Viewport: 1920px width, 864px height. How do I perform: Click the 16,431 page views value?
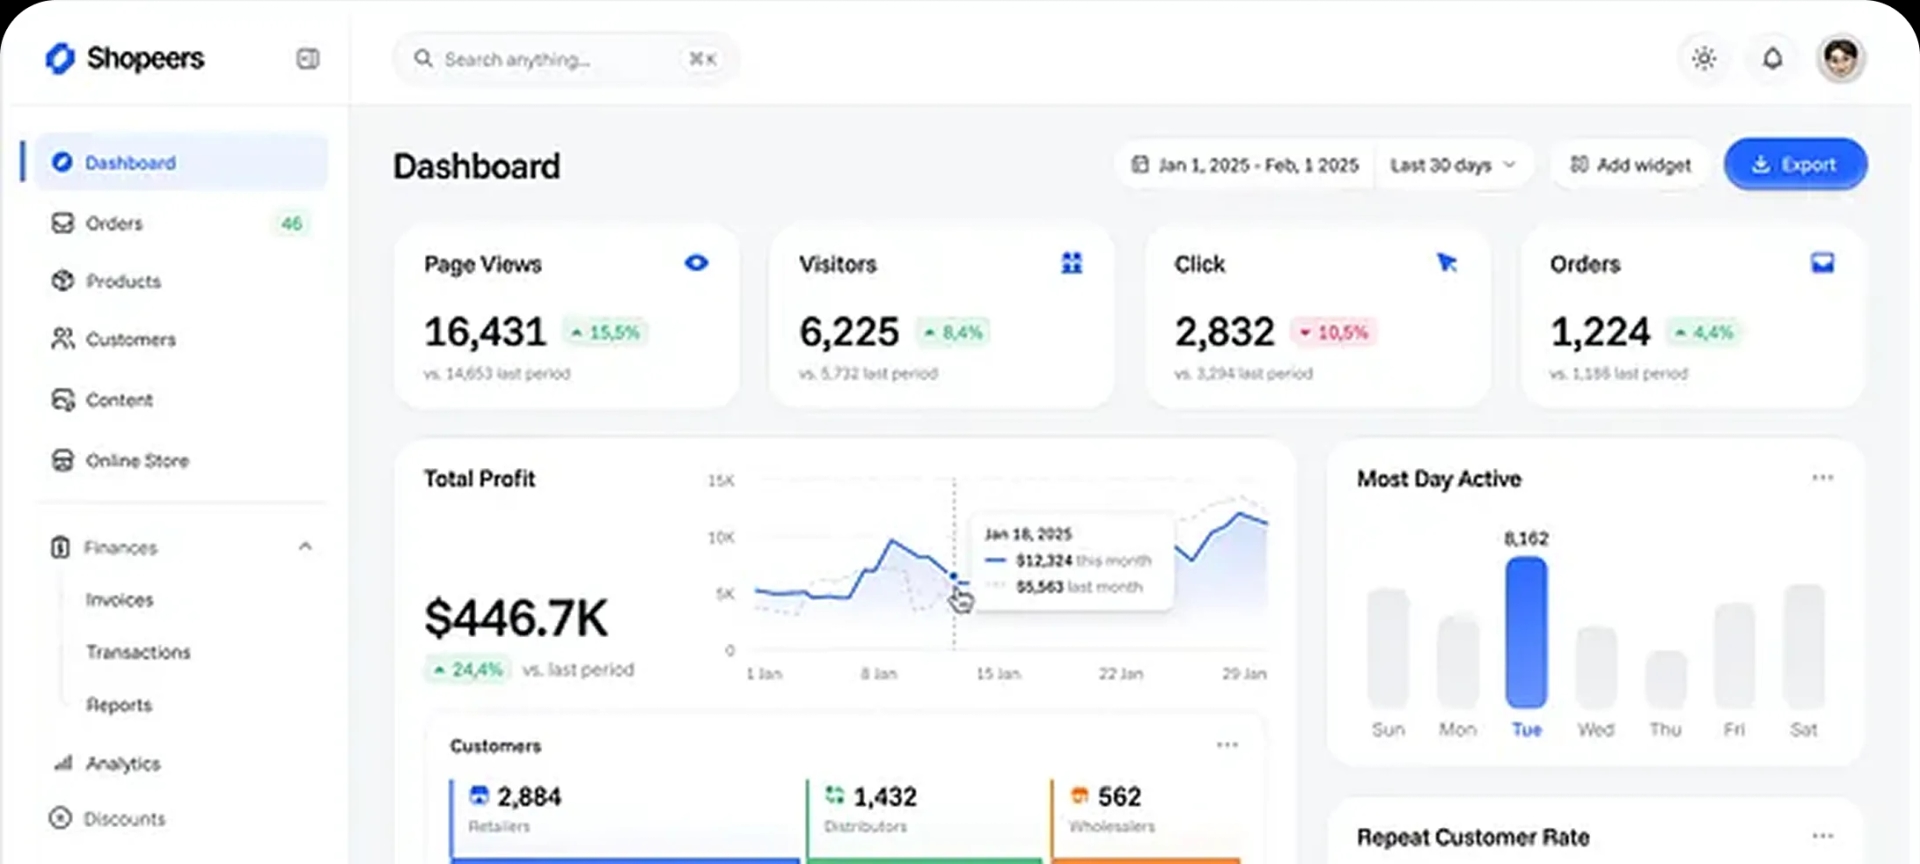point(486,332)
